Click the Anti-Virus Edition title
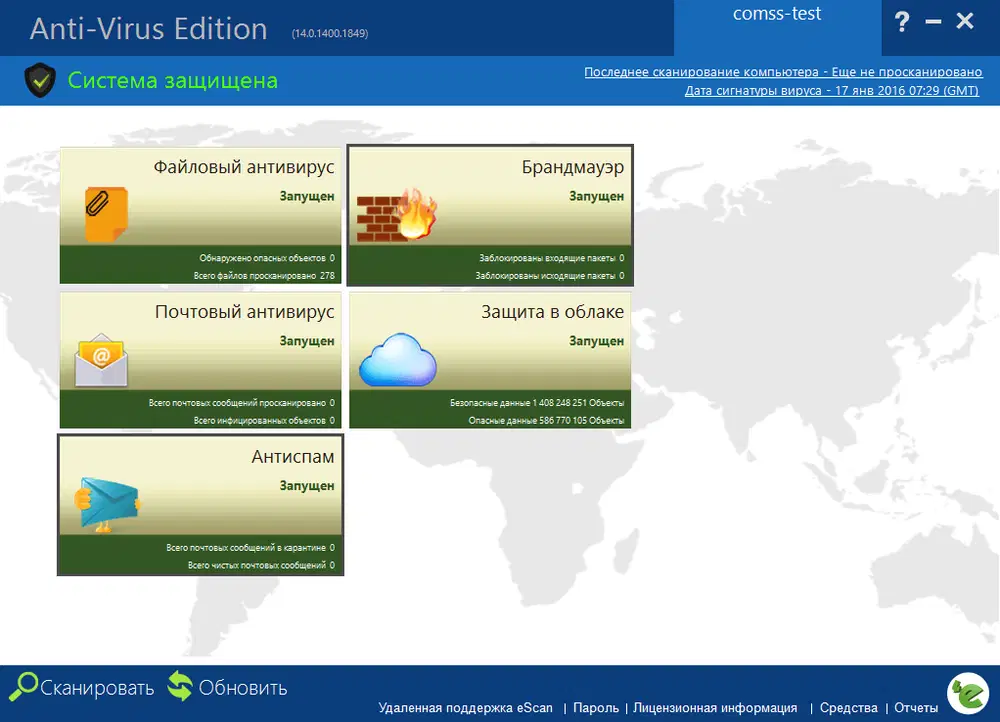 [149, 29]
